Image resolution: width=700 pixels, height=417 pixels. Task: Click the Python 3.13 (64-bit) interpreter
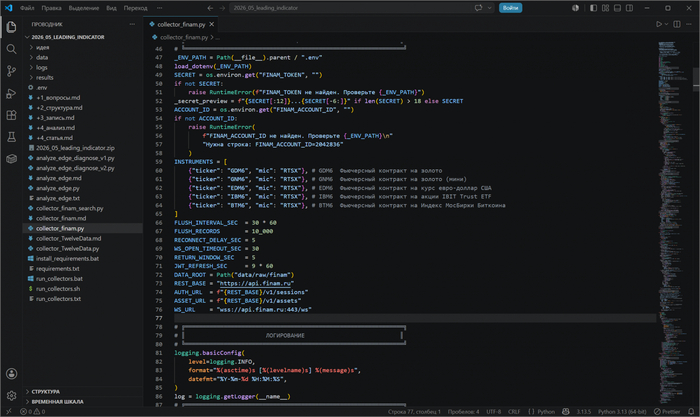click(x=622, y=412)
